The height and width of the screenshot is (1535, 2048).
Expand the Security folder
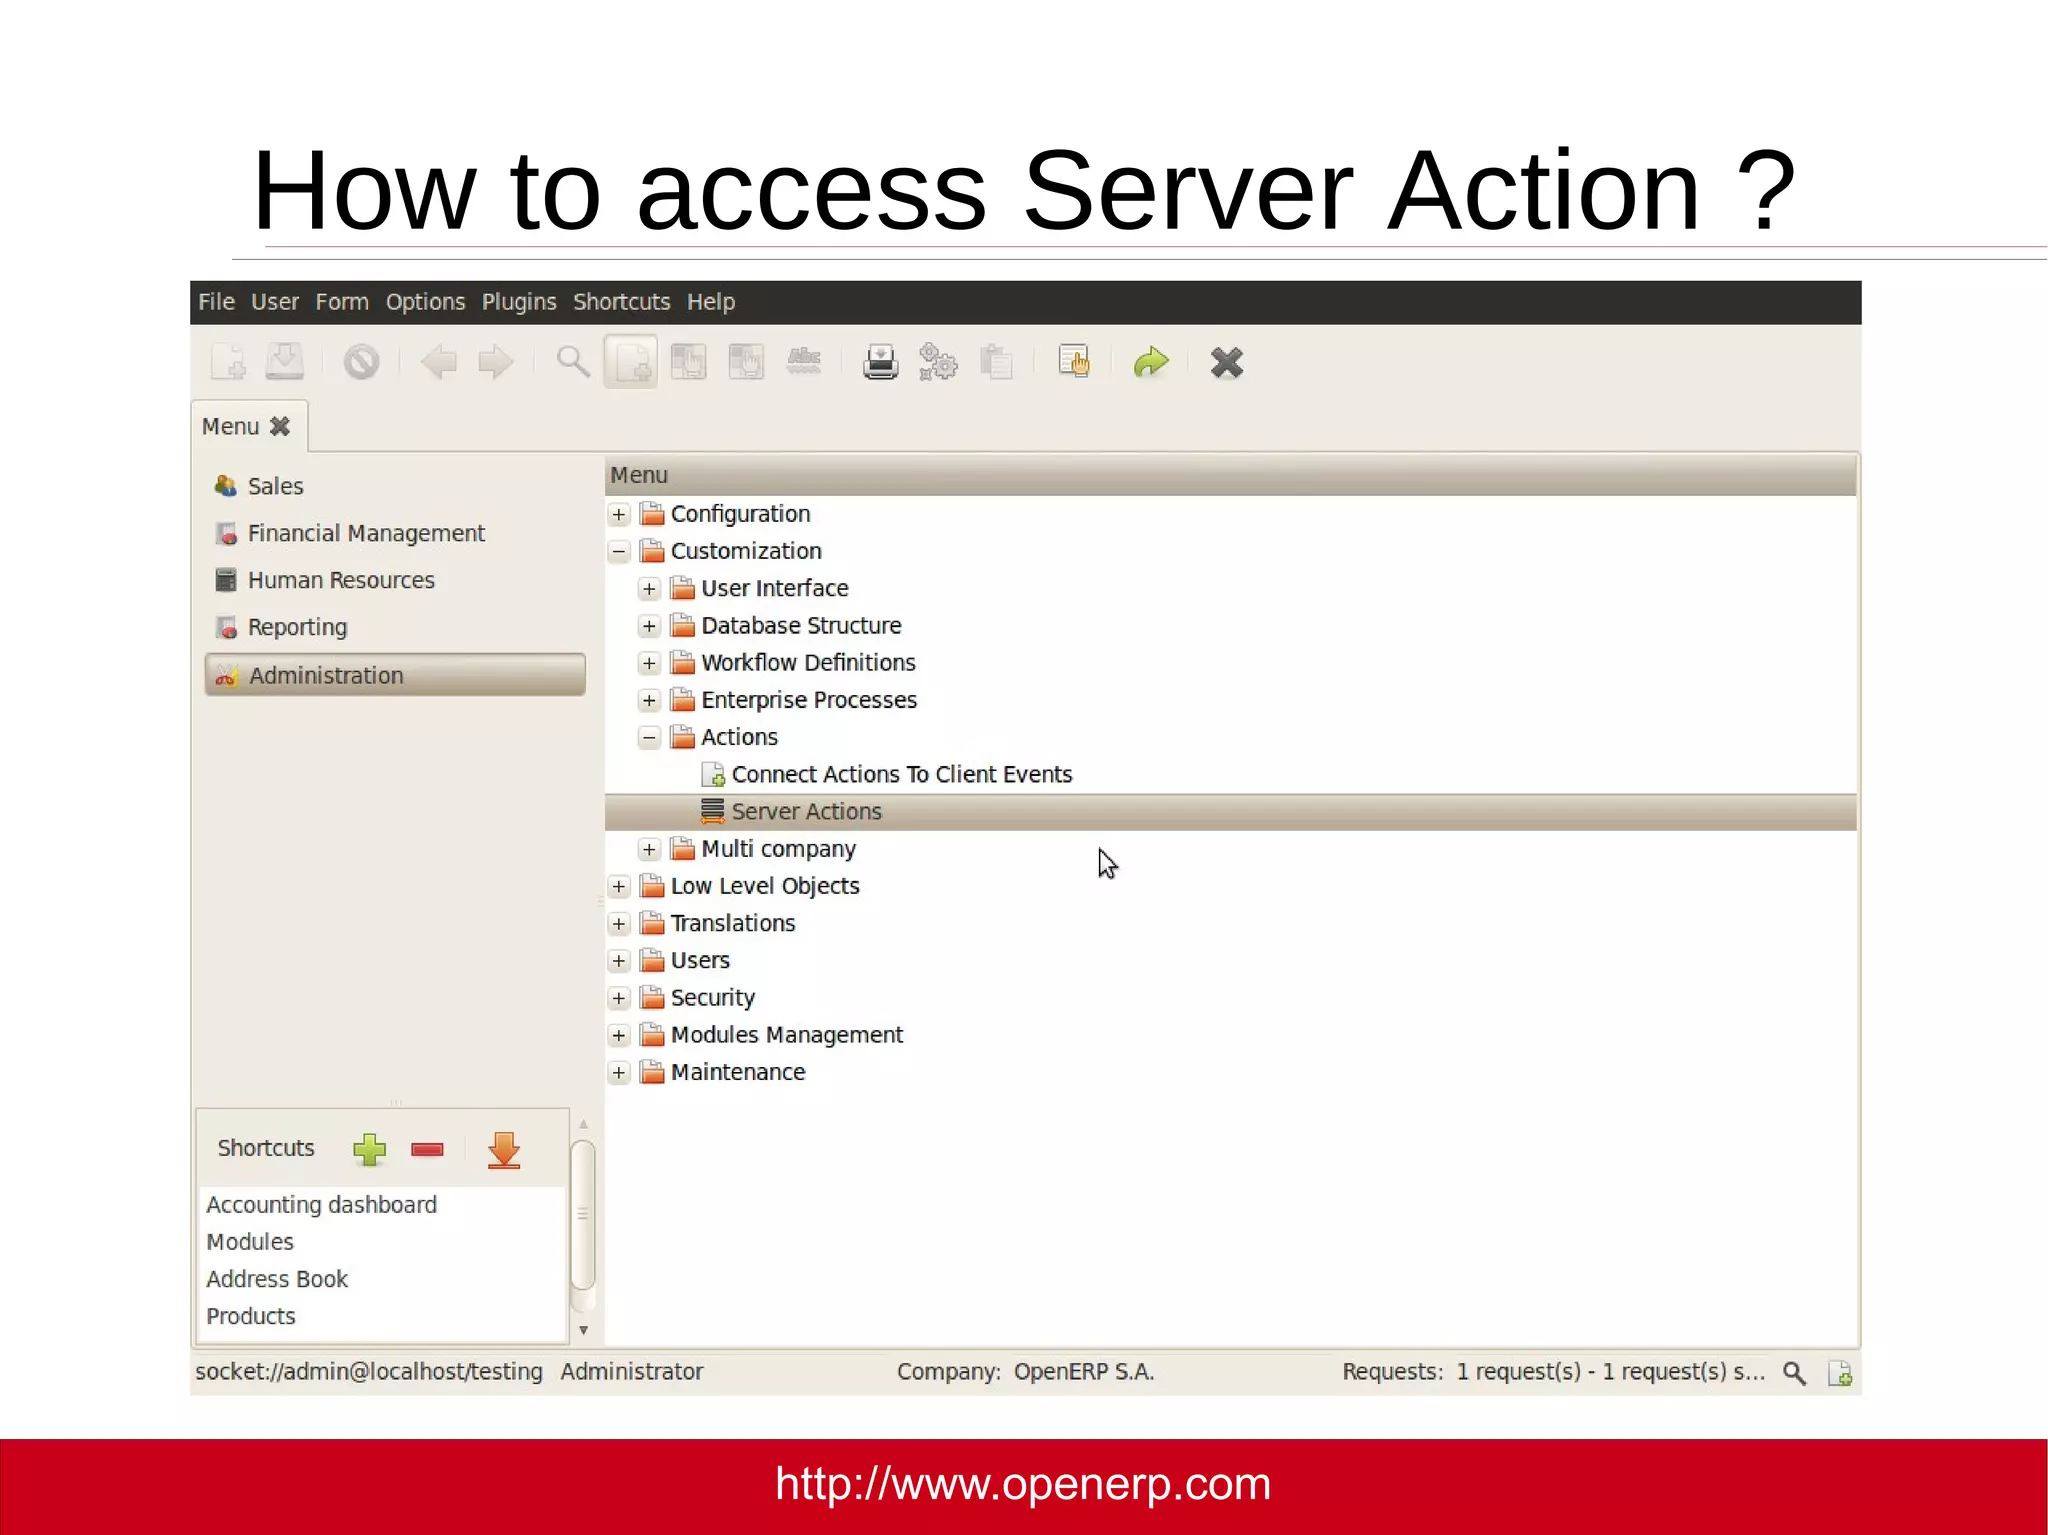pos(619,998)
